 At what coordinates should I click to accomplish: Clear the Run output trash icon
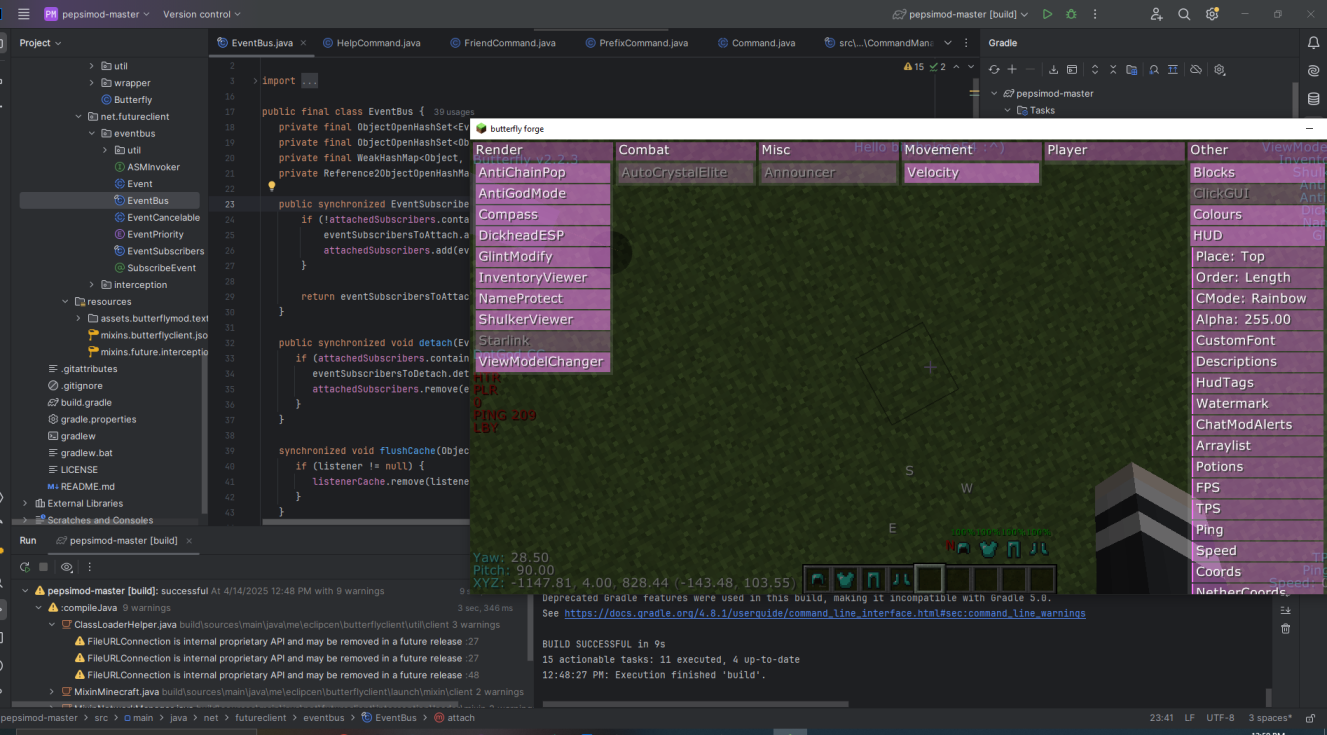pos(1286,629)
